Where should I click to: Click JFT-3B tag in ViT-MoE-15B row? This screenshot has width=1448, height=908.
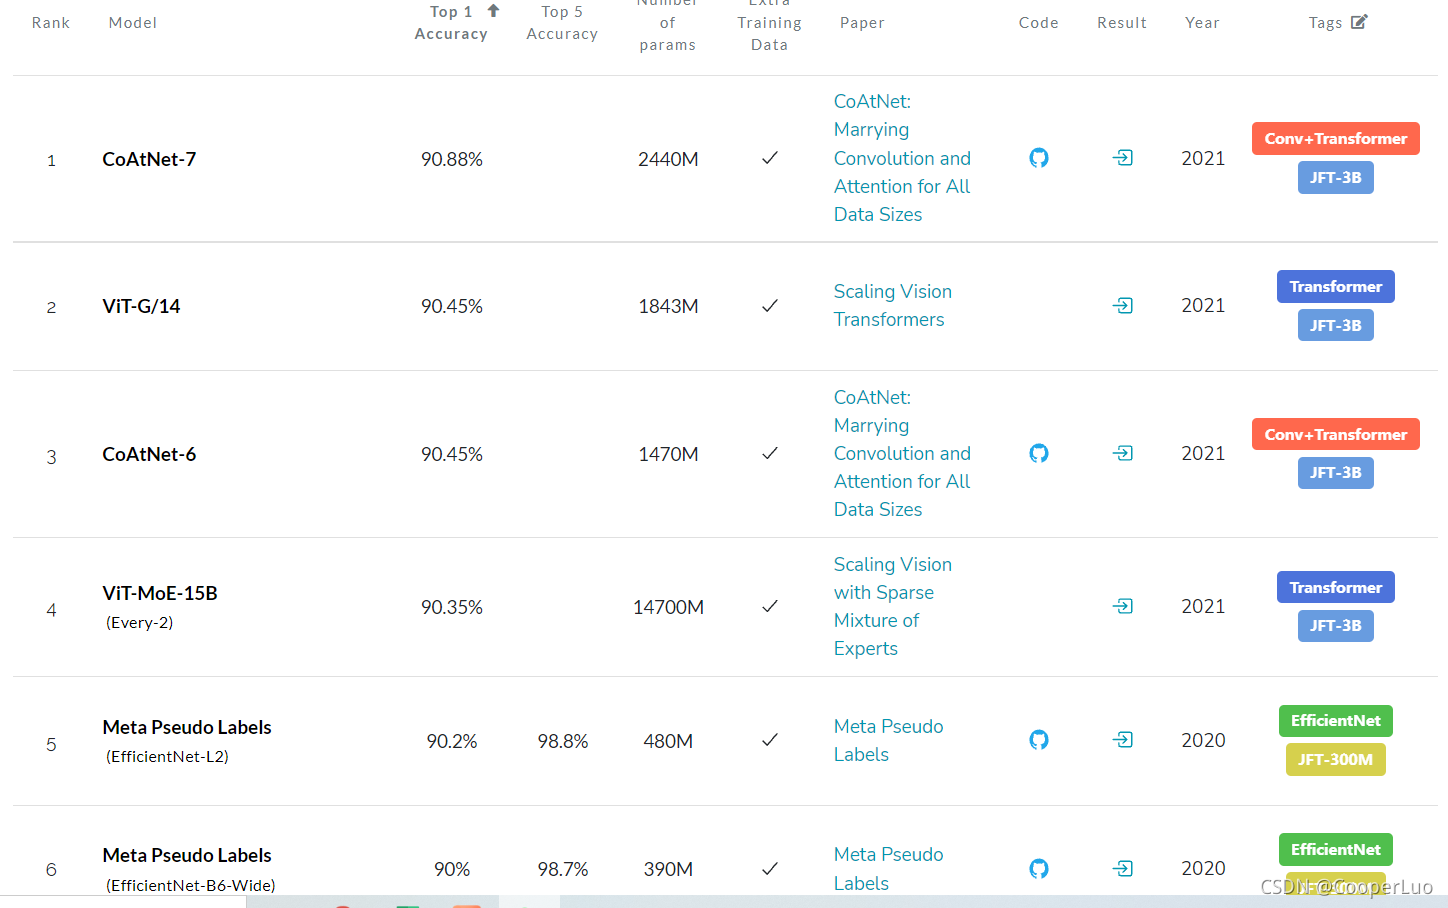tap(1335, 625)
